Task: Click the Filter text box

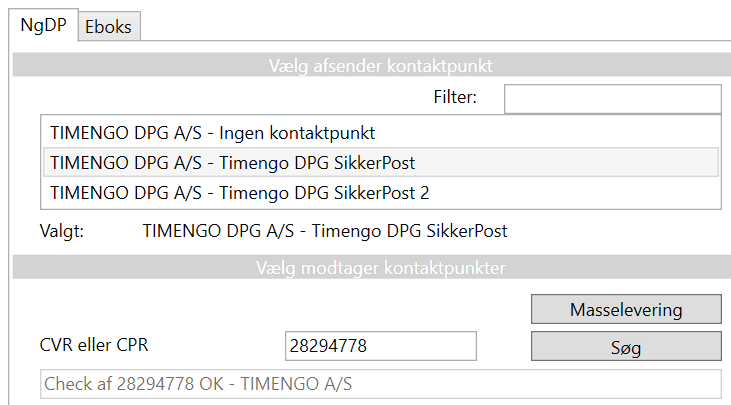Action: coord(612,98)
